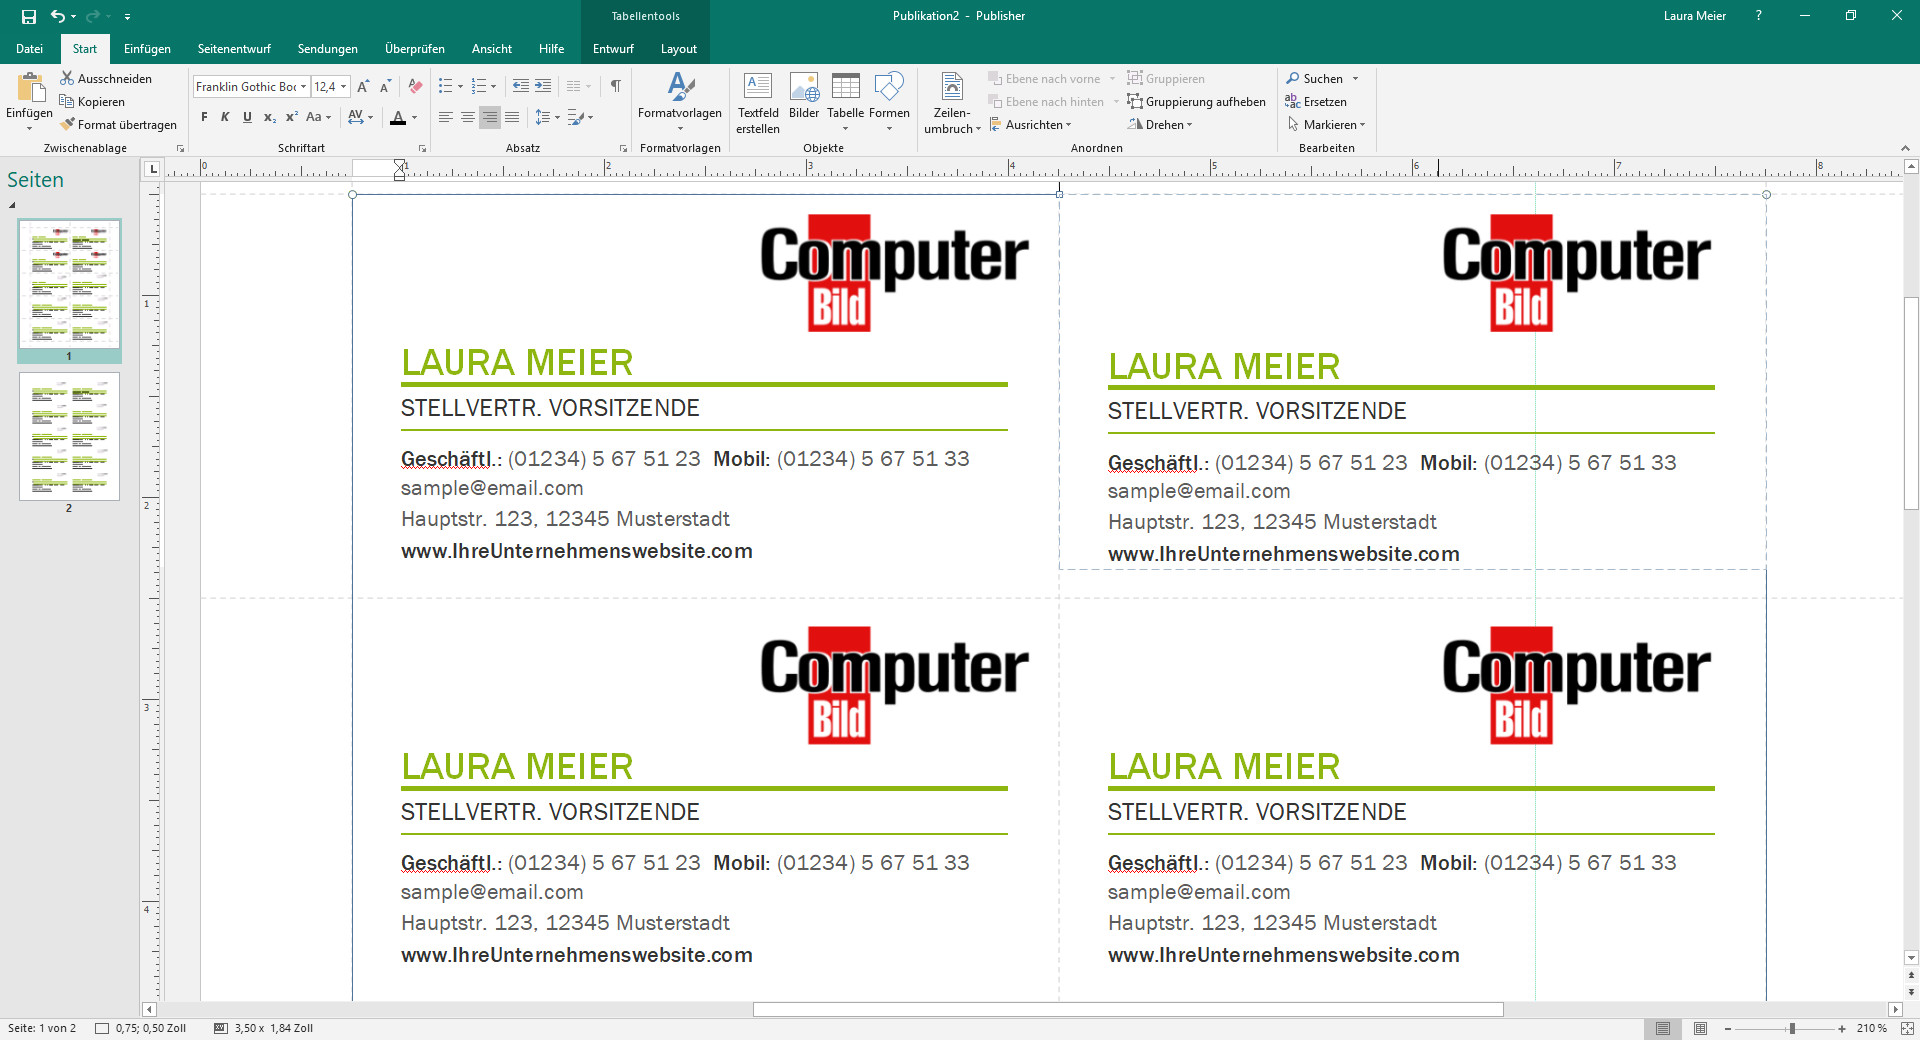Click the horizontal scrollbar thumb
1920x1040 pixels.
(1128, 1010)
